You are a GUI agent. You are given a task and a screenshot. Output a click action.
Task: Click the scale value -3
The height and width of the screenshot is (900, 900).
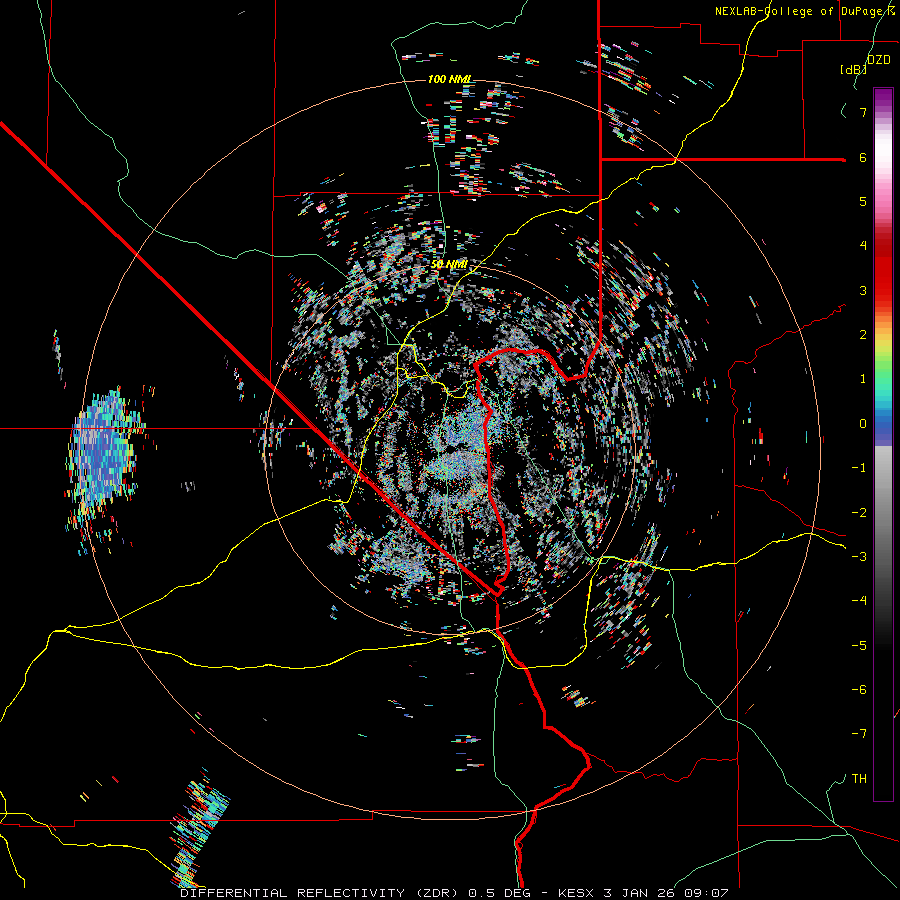[x=859, y=556]
